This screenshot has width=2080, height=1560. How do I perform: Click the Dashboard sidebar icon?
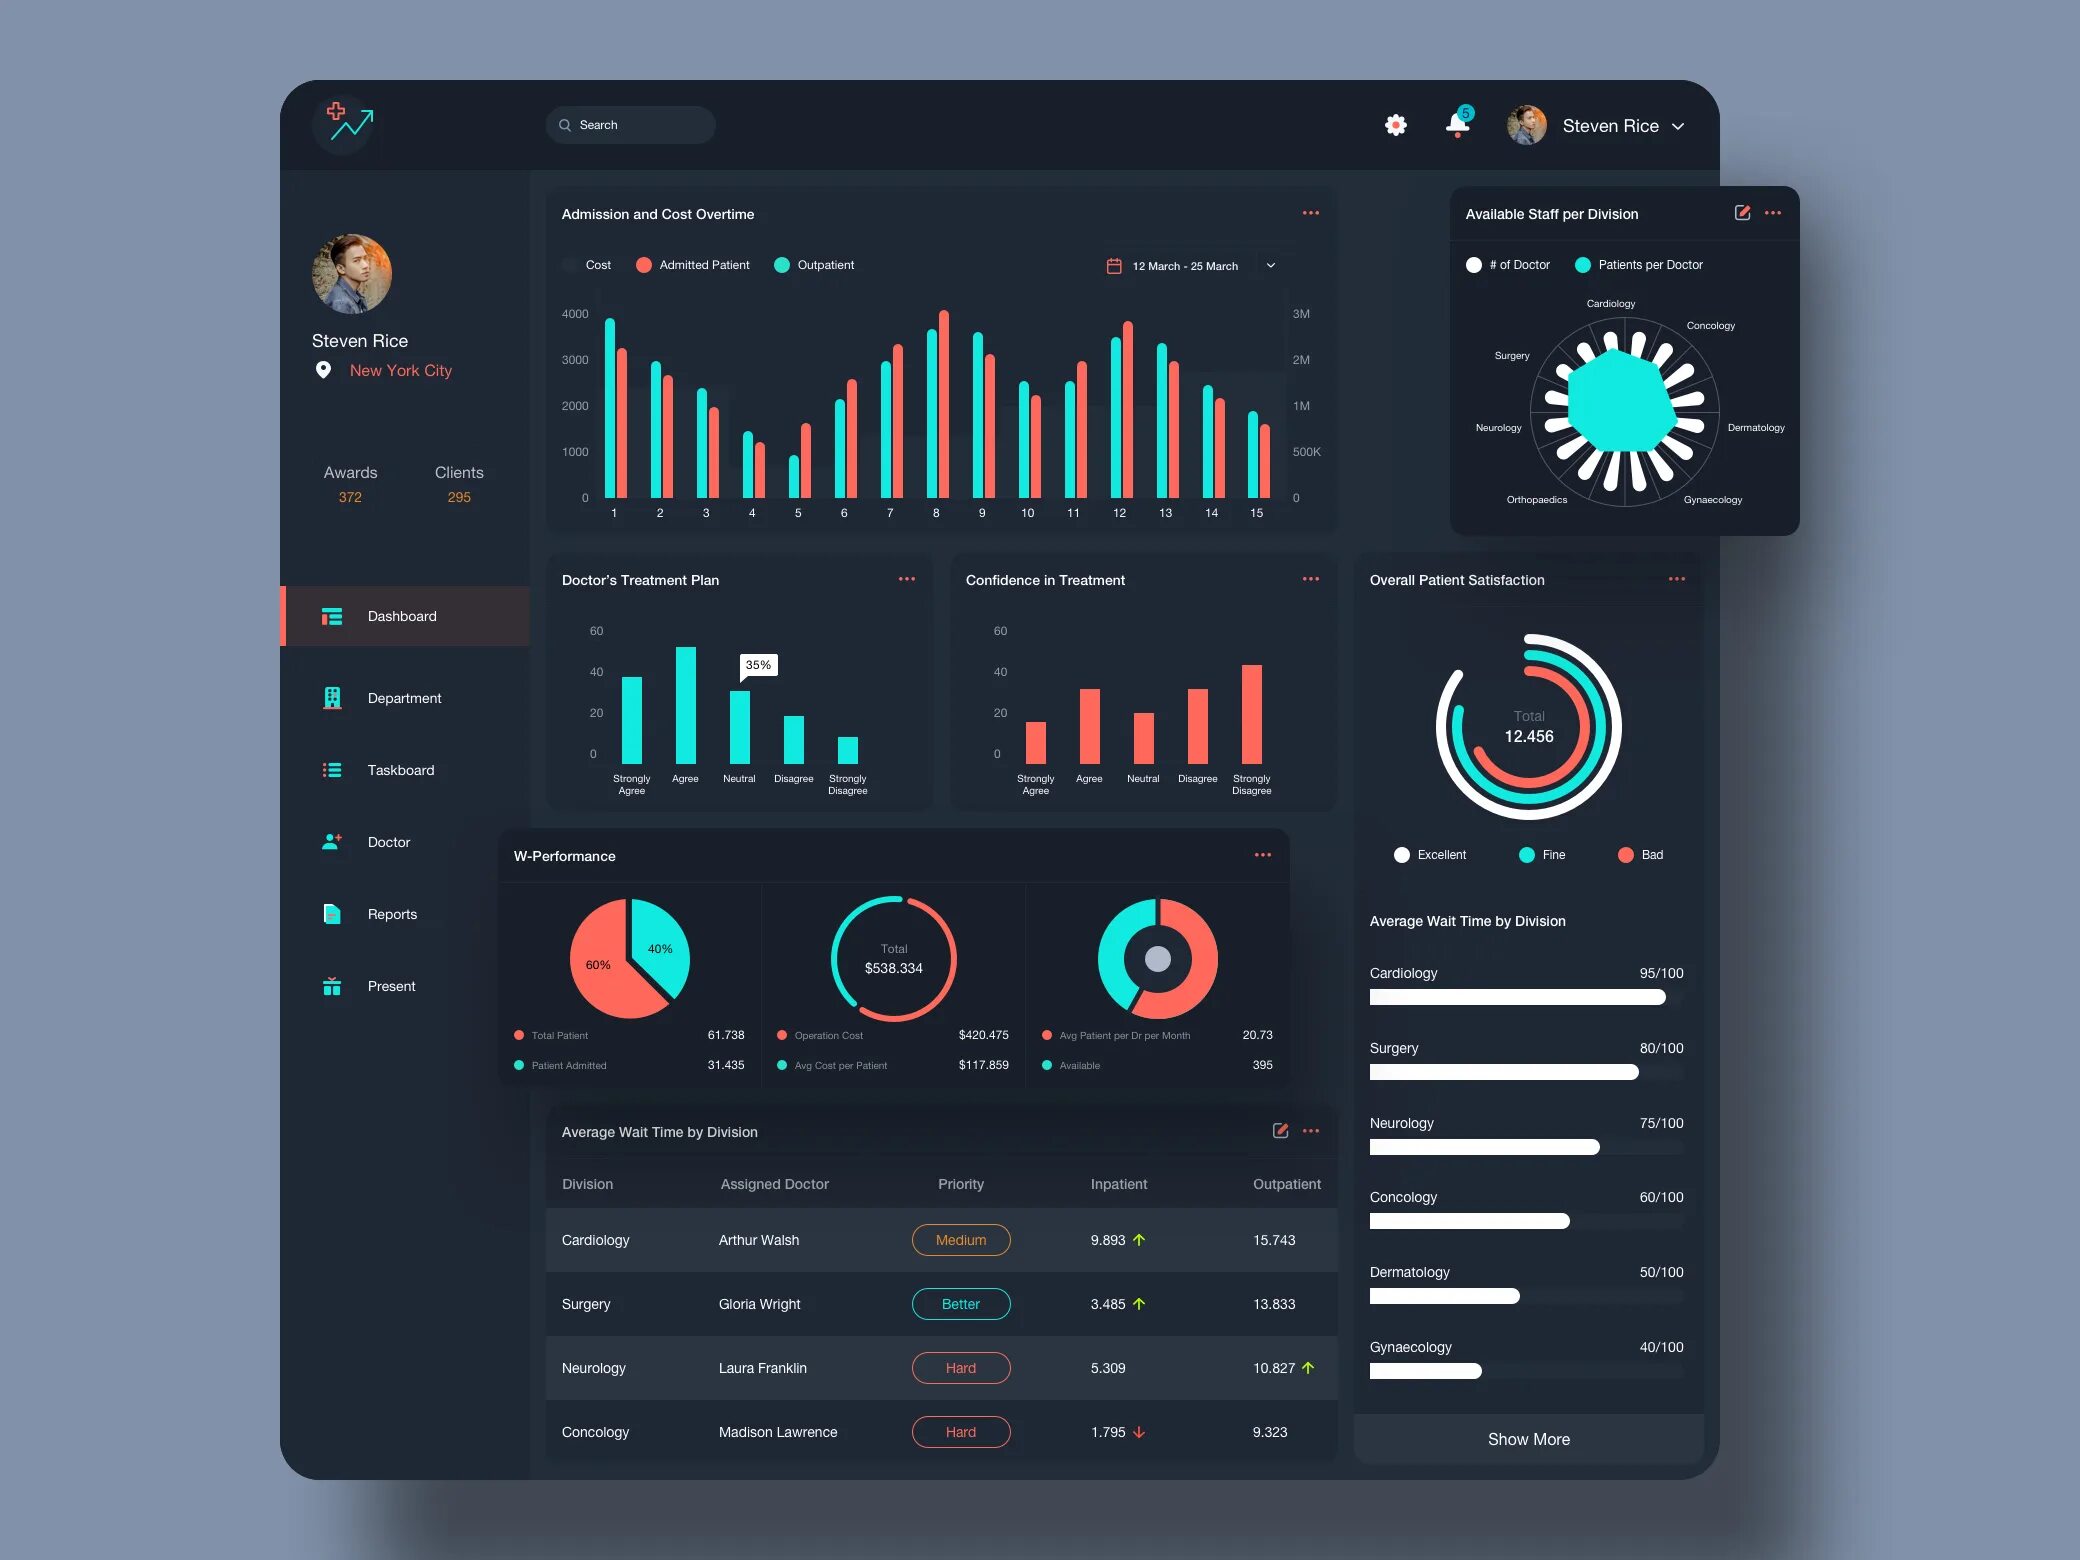(x=331, y=614)
